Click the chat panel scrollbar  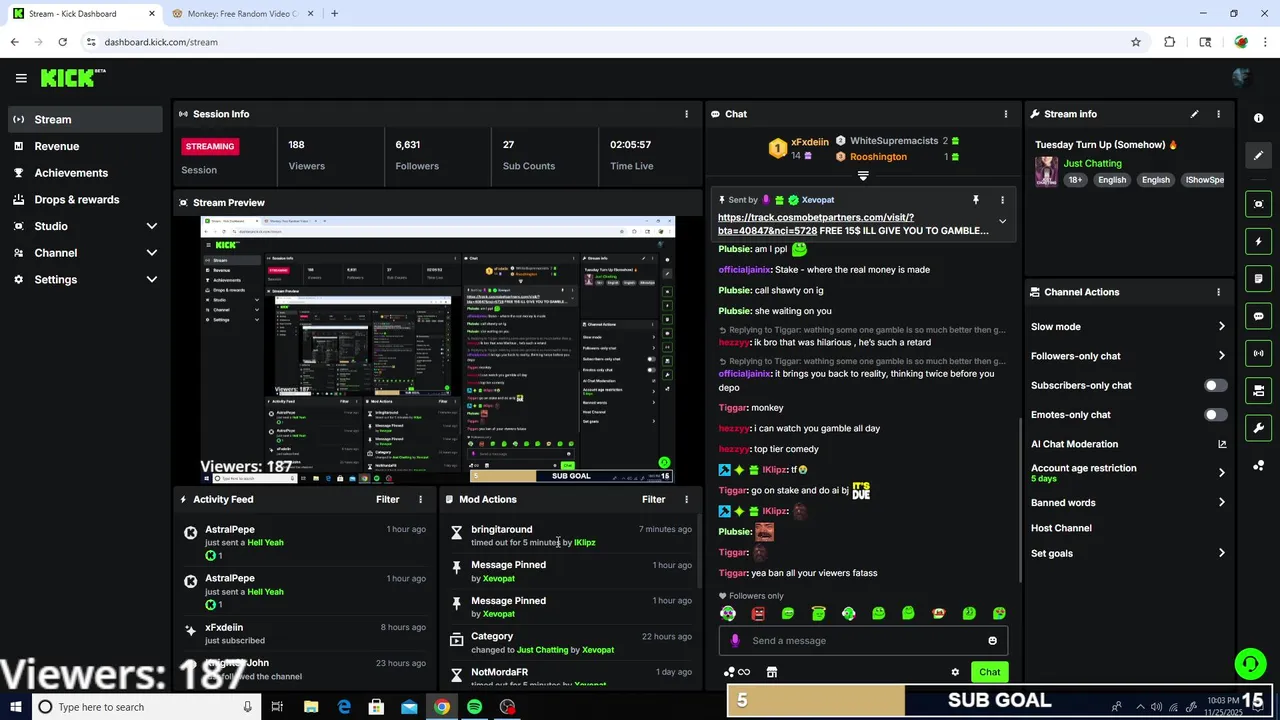point(1019,500)
